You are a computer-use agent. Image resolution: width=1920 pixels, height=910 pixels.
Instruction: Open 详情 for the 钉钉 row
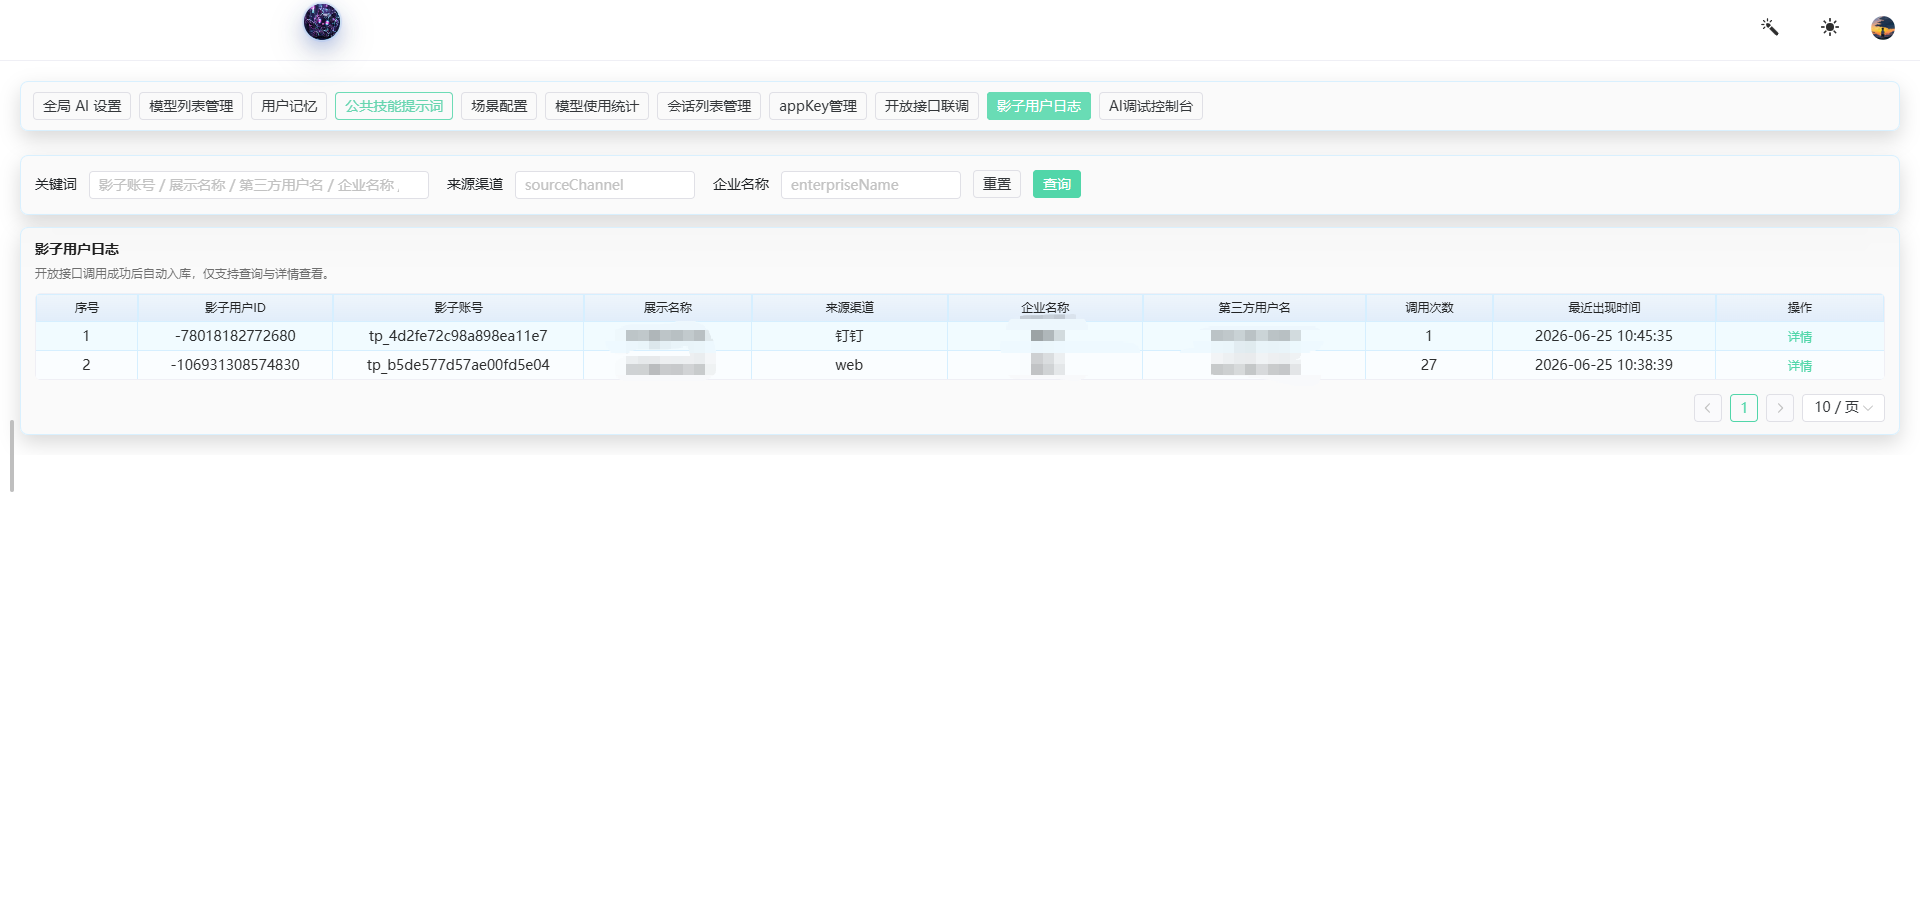pyautogui.click(x=1800, y=337)
